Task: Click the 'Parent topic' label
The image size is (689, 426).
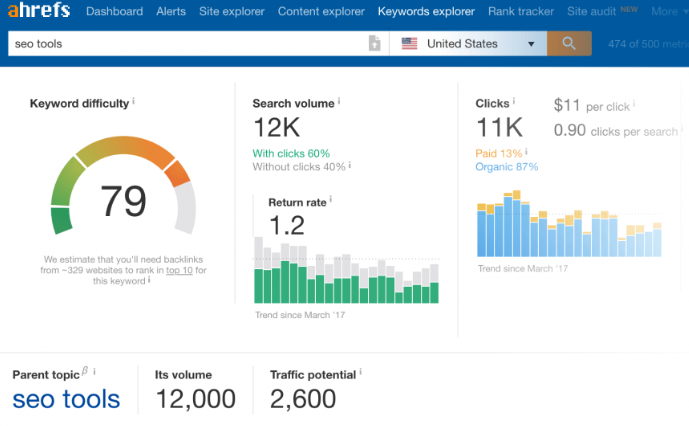Action: click(46, 375)
